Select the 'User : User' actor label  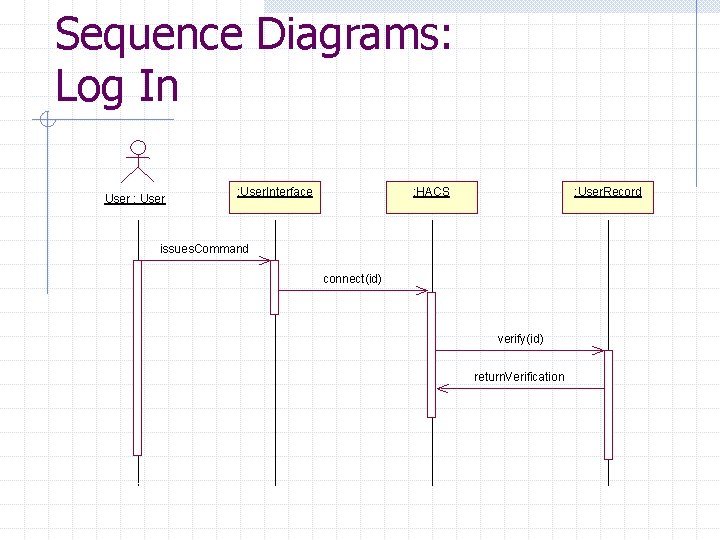[x=135, y=199]
